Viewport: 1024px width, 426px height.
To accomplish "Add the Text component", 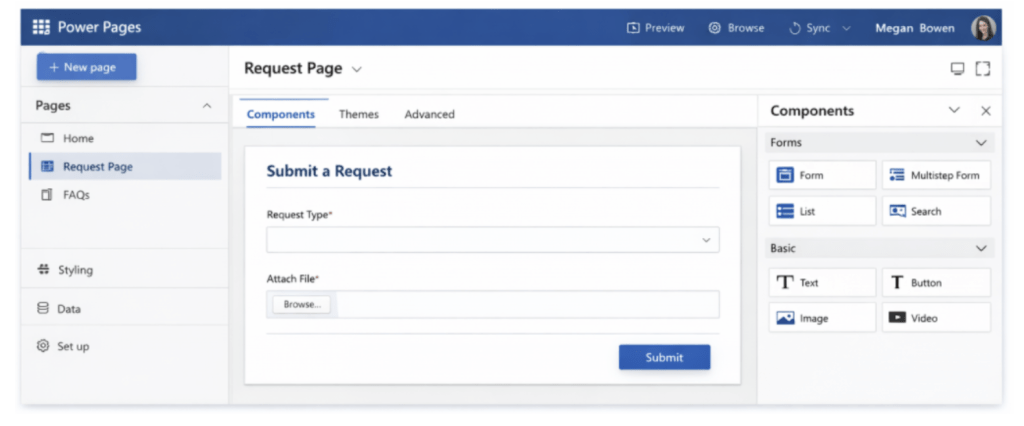I will point(822,282).
